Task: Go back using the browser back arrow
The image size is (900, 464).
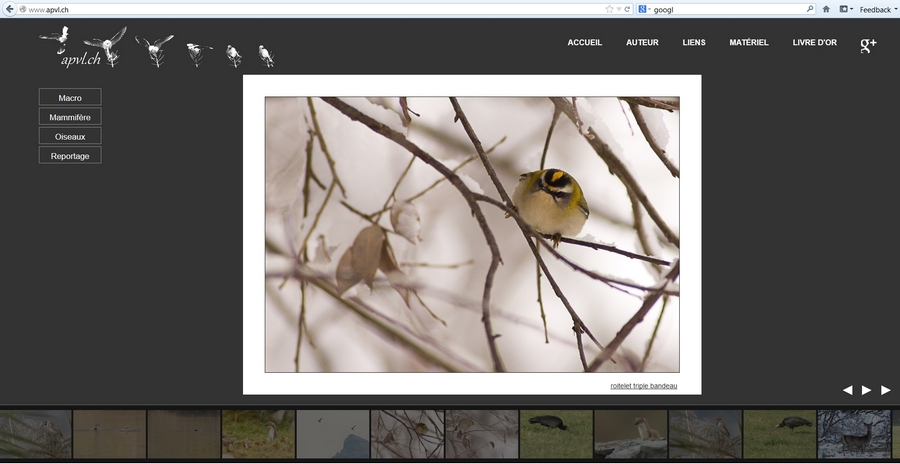Action: pos(9,9)
